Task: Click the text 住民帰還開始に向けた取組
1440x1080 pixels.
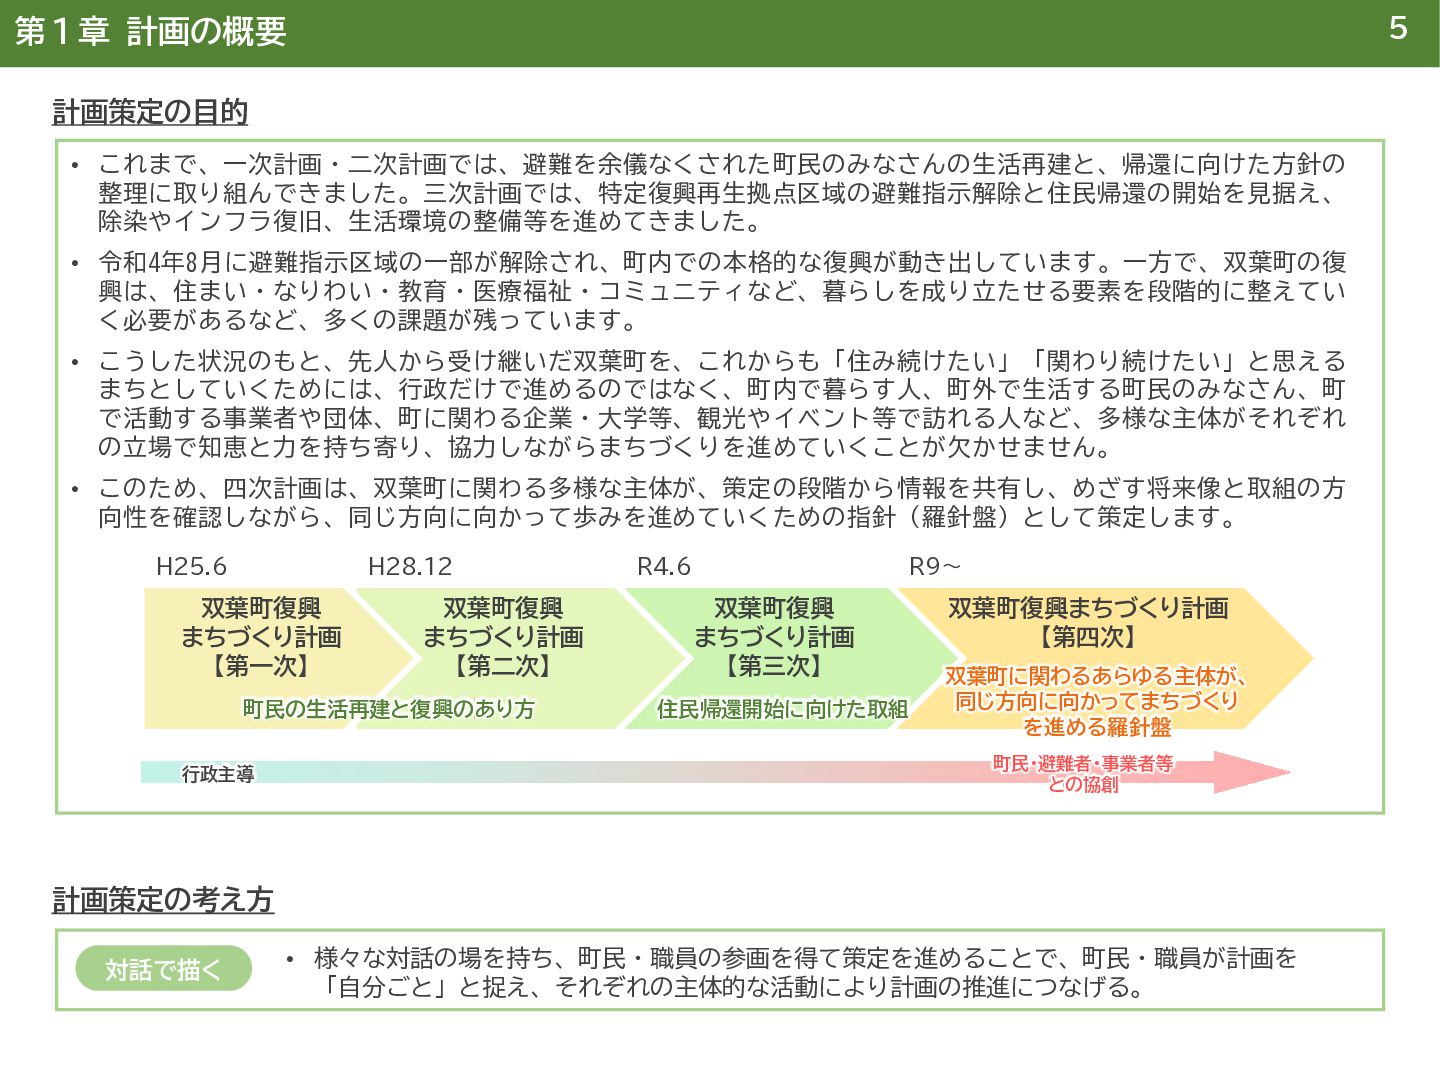Action: (x=782, y=709)
